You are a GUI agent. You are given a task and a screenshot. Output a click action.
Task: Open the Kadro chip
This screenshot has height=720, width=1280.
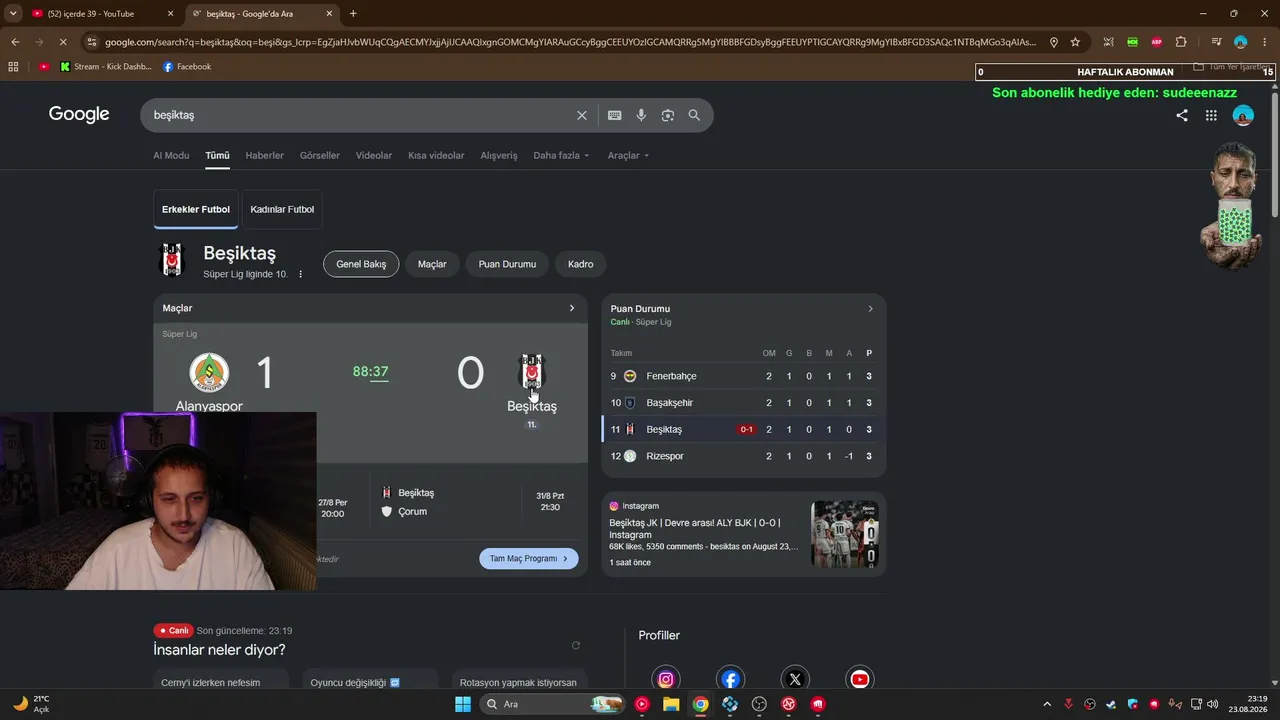click(x=581, y=264)
